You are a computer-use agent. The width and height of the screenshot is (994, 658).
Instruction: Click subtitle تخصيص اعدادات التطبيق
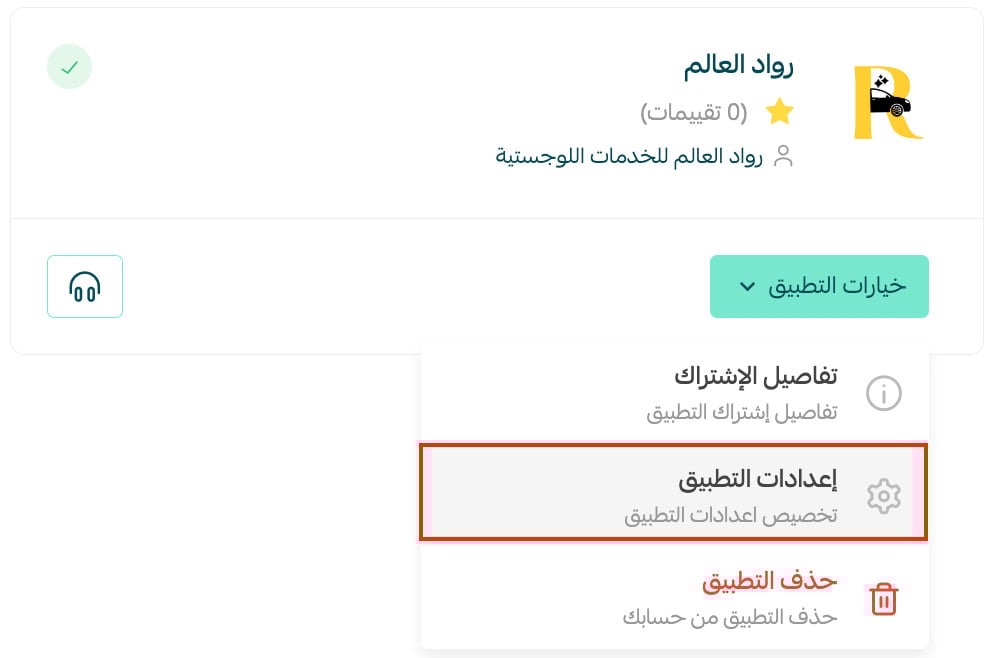pyautogui.click(x=731, y=515)
